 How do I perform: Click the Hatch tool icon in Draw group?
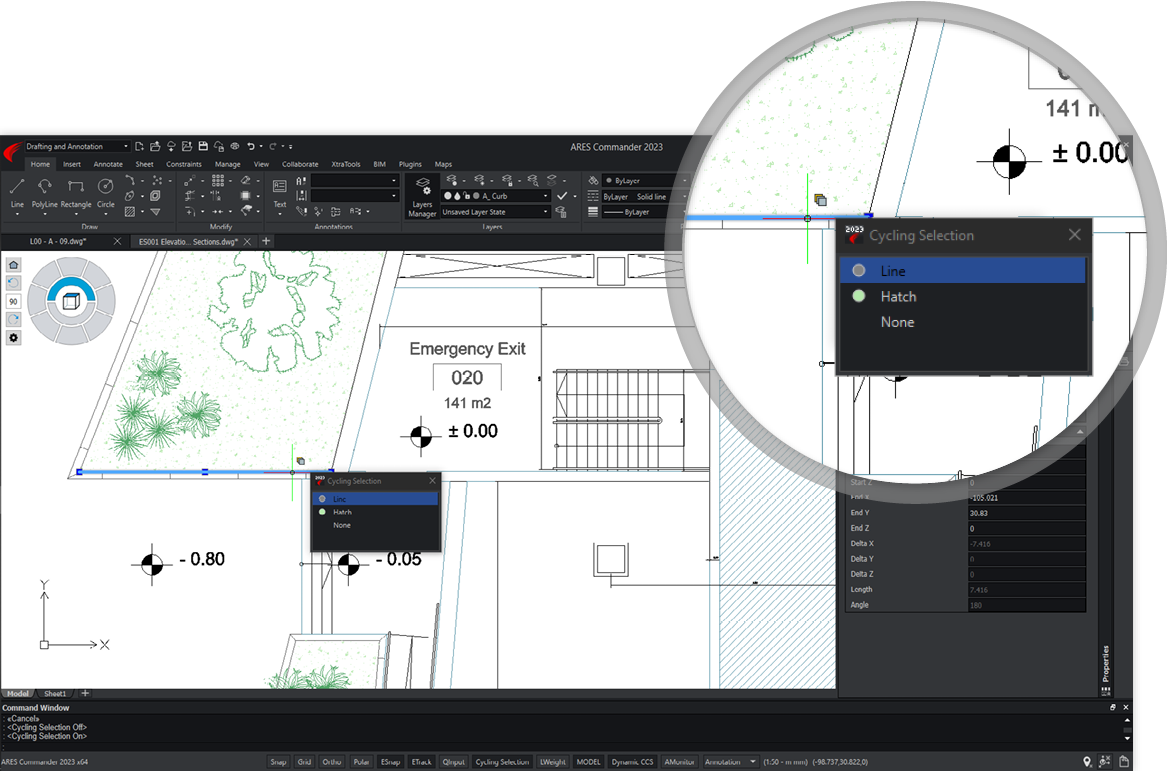pos(130,212)
